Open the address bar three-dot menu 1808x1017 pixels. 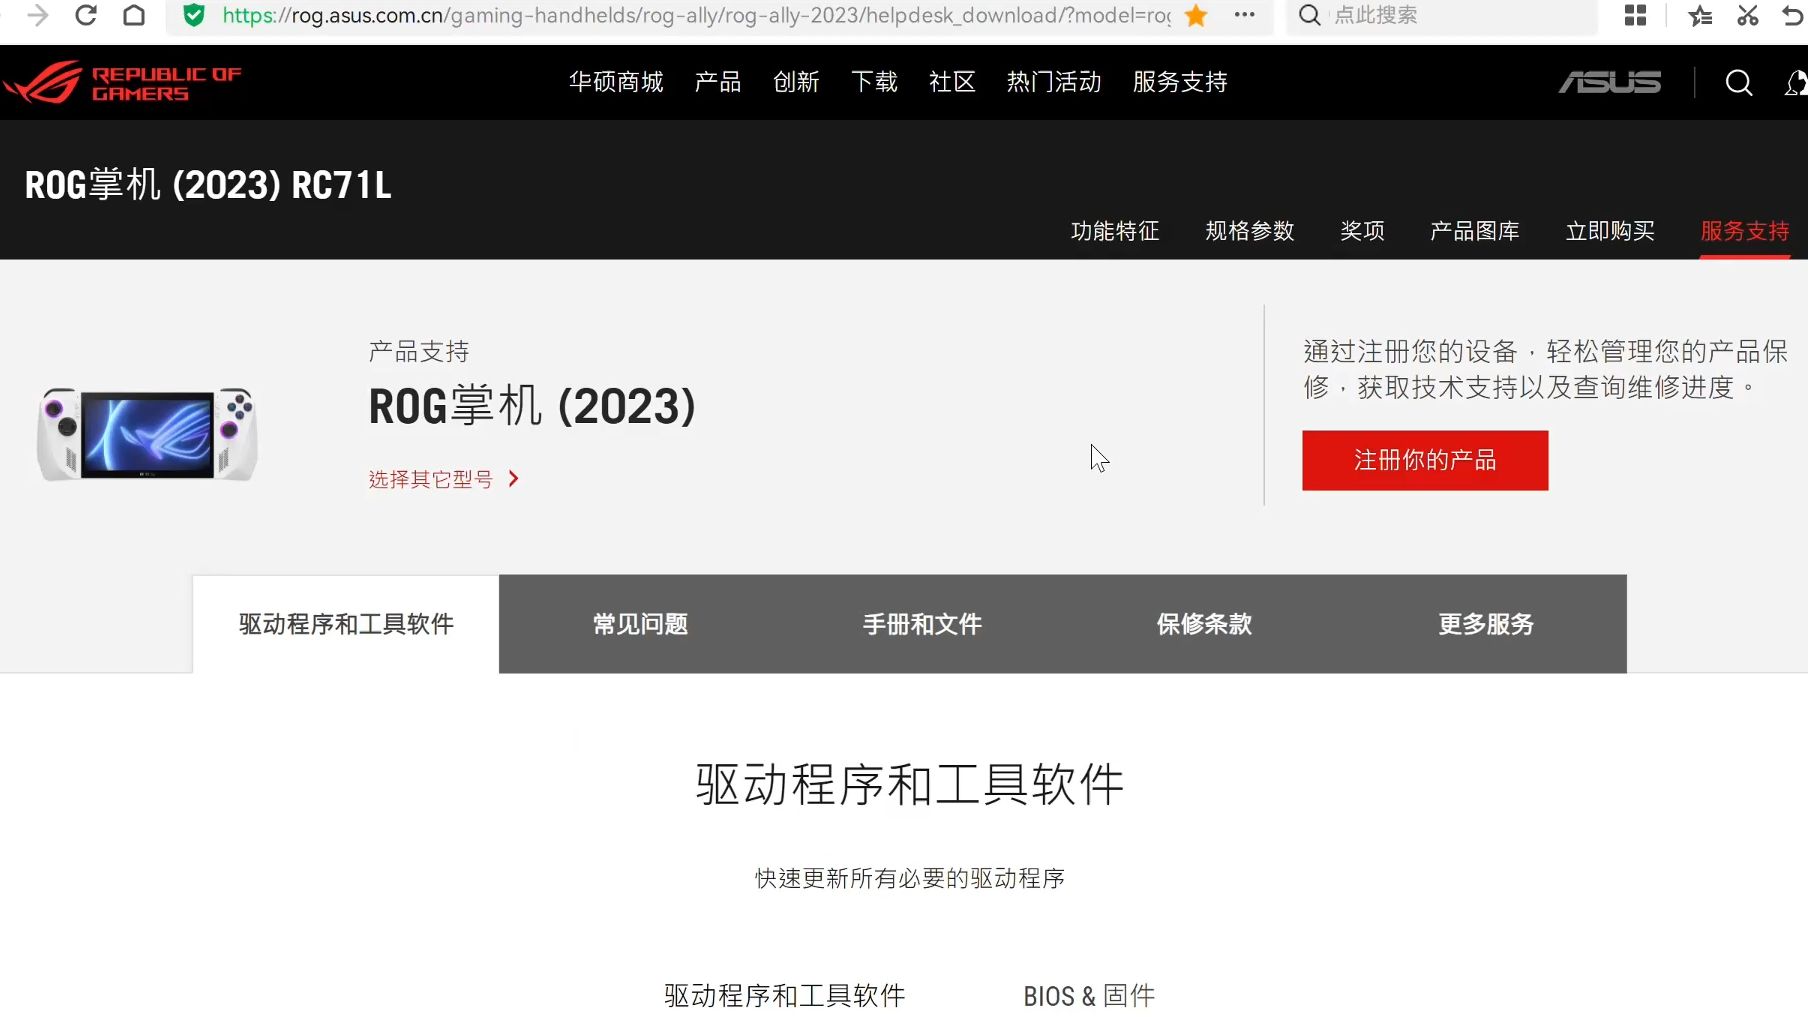tap(1244, 15)
